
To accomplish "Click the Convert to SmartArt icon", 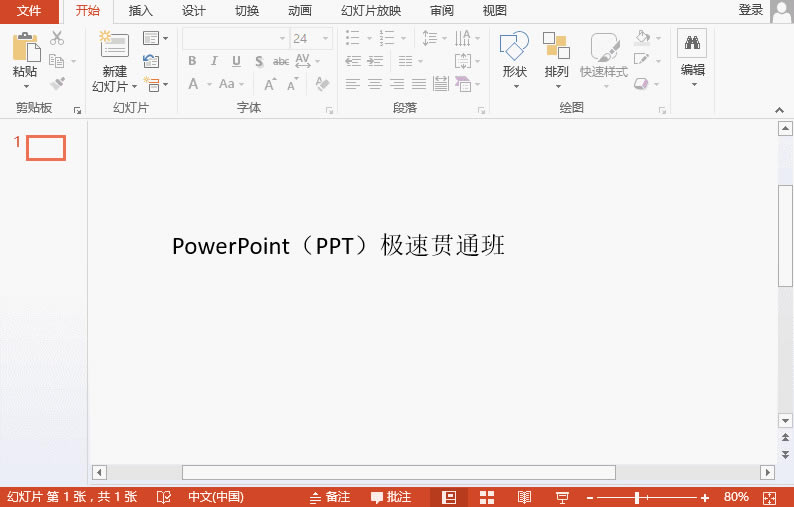I will (463, 84).
